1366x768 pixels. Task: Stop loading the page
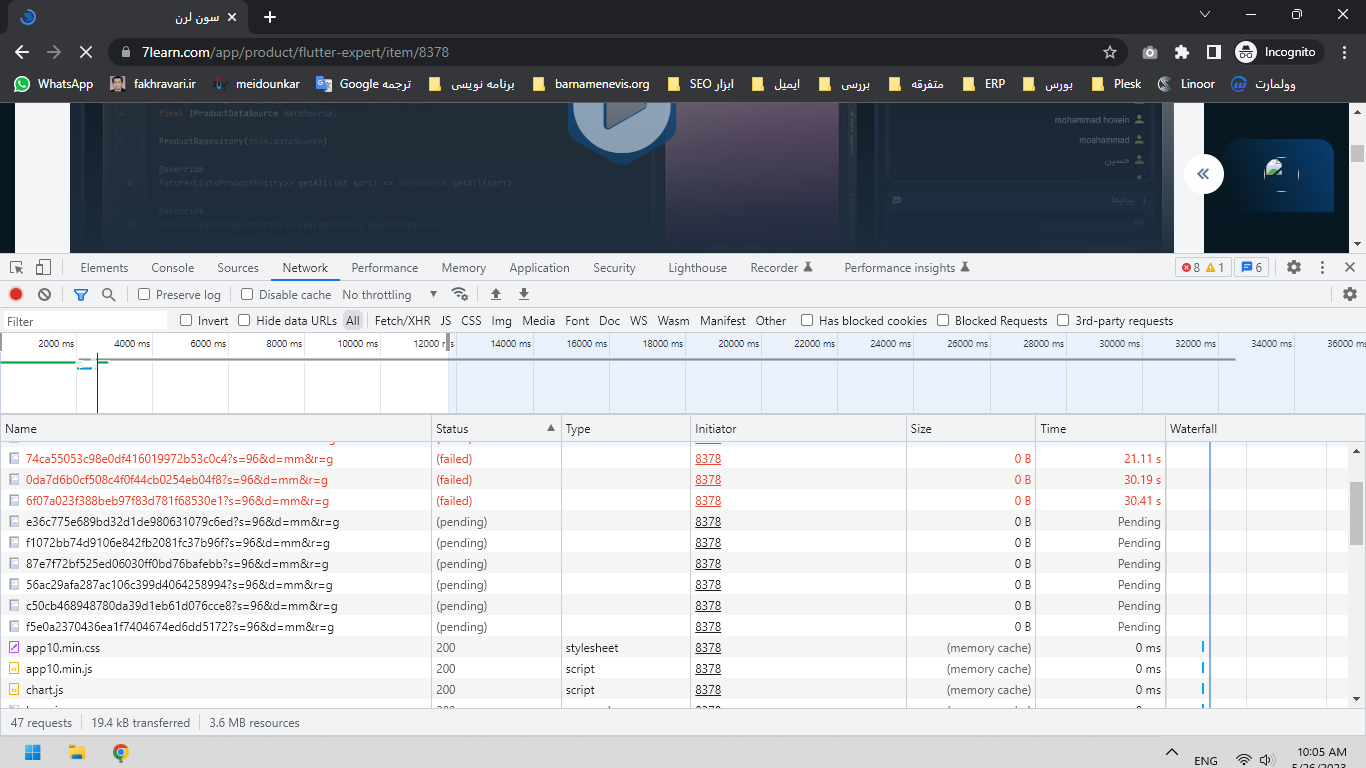click(86, 52)
